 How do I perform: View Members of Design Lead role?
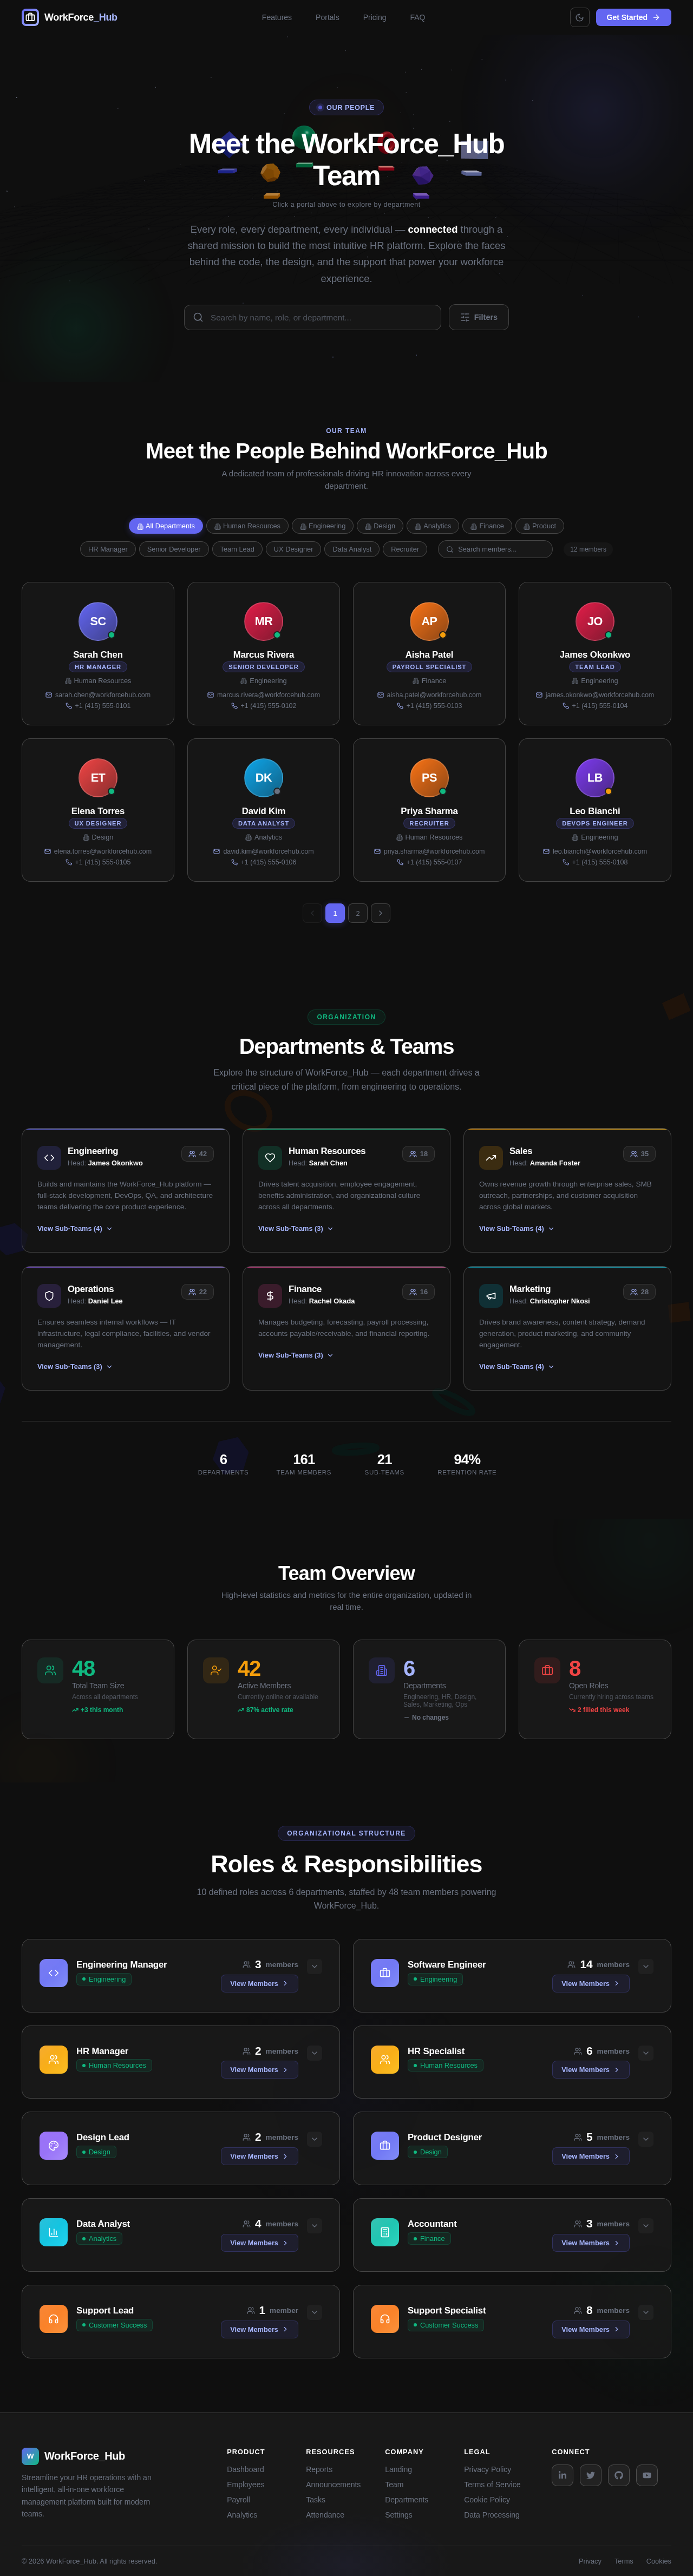click(x=259, y=2156)
